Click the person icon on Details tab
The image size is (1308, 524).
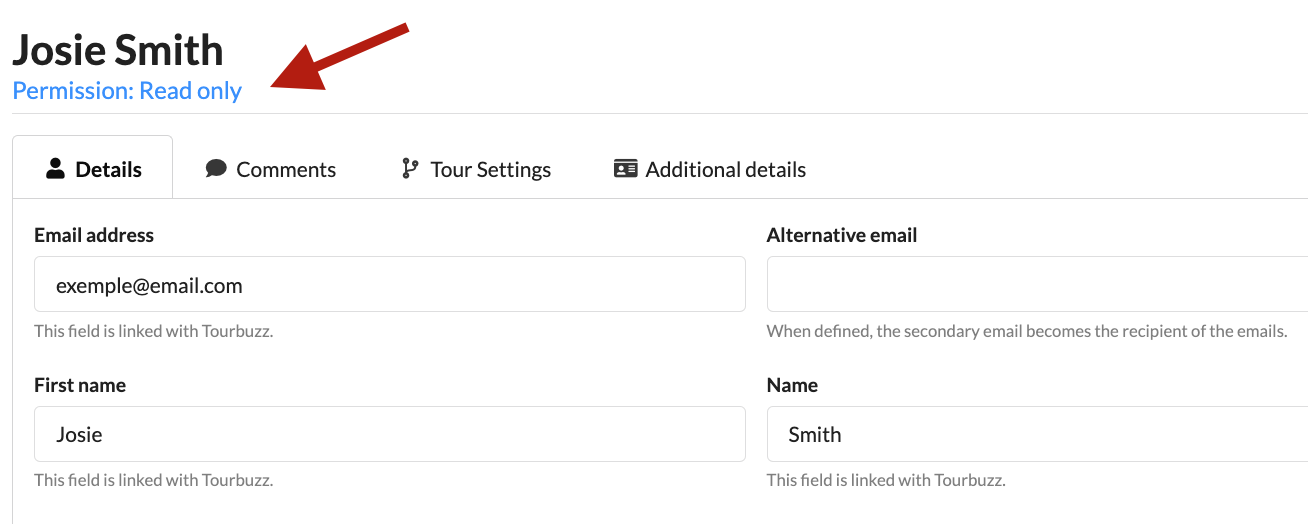pyautogui.click(x=56, y=169)
